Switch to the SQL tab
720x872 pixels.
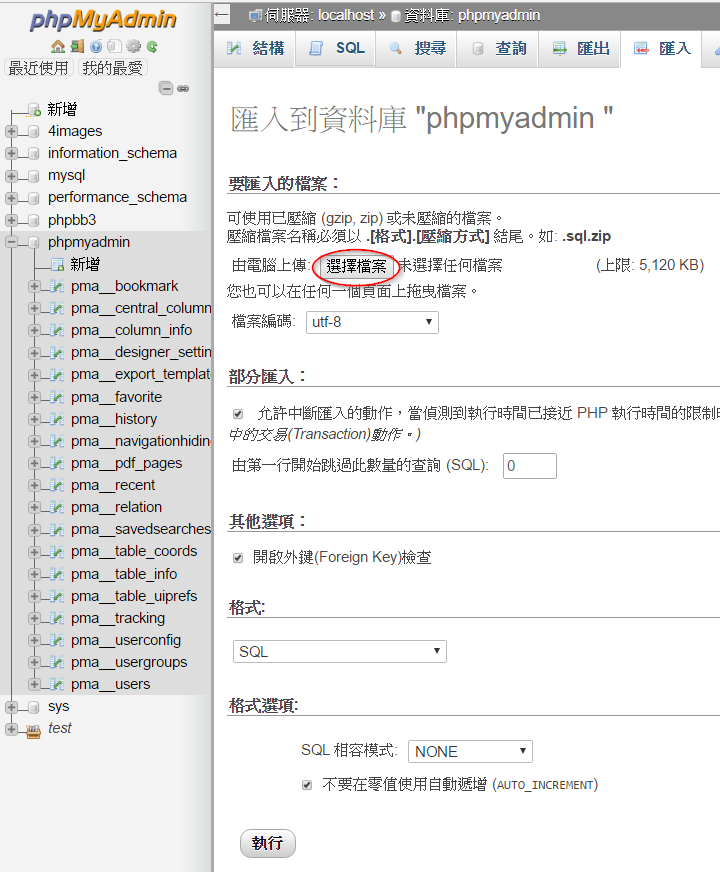[337, 48]
